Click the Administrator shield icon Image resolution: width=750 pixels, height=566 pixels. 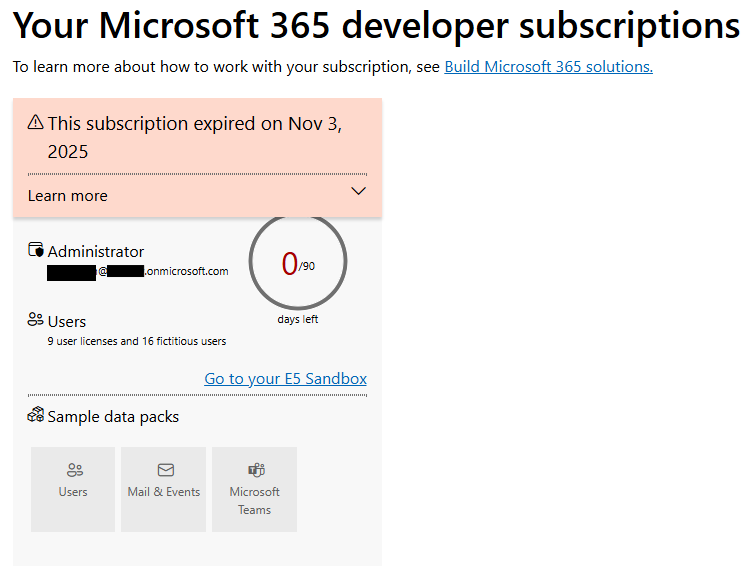(x=35, y=250)
